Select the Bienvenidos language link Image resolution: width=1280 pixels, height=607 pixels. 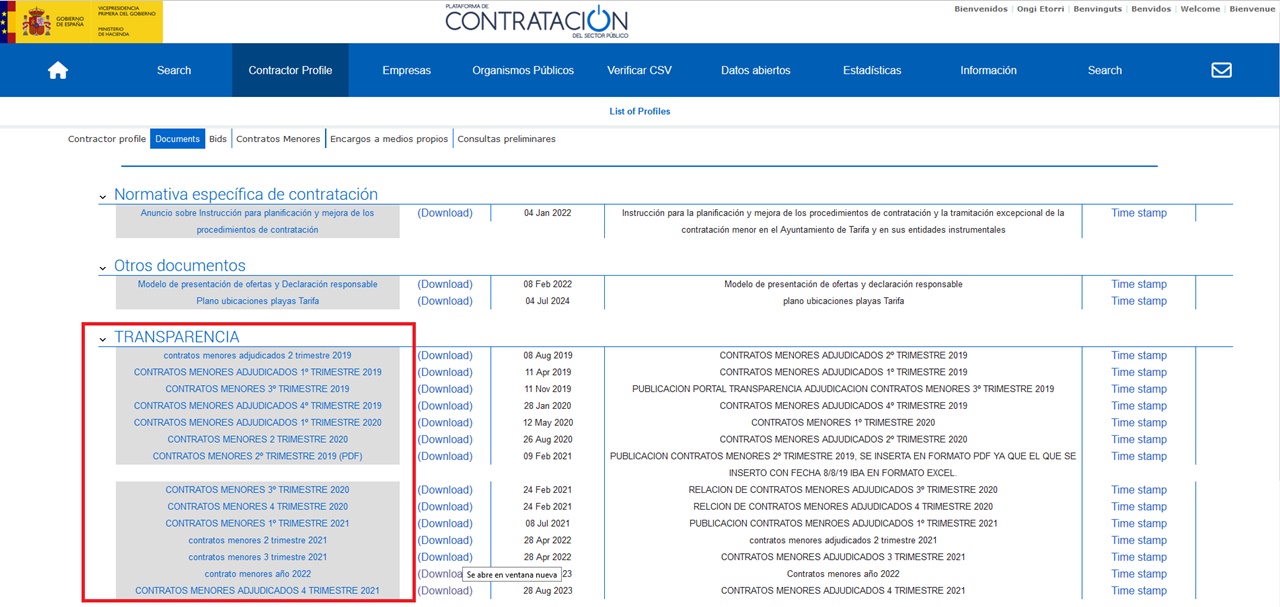[981, 9]
